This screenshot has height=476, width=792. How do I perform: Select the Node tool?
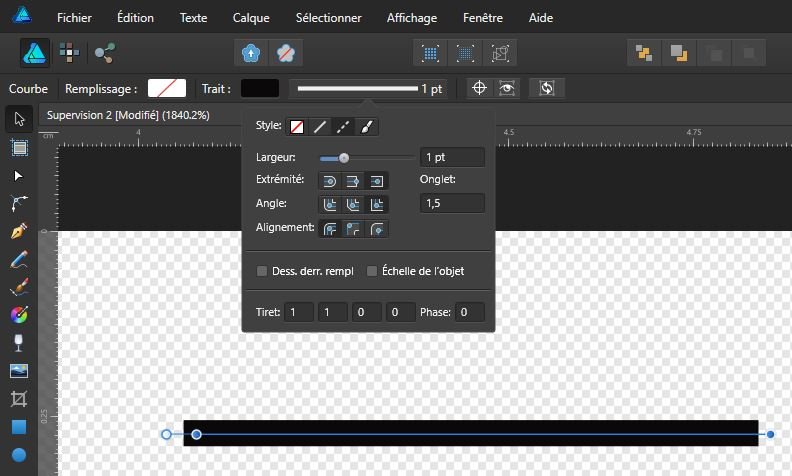coord(19,176)
